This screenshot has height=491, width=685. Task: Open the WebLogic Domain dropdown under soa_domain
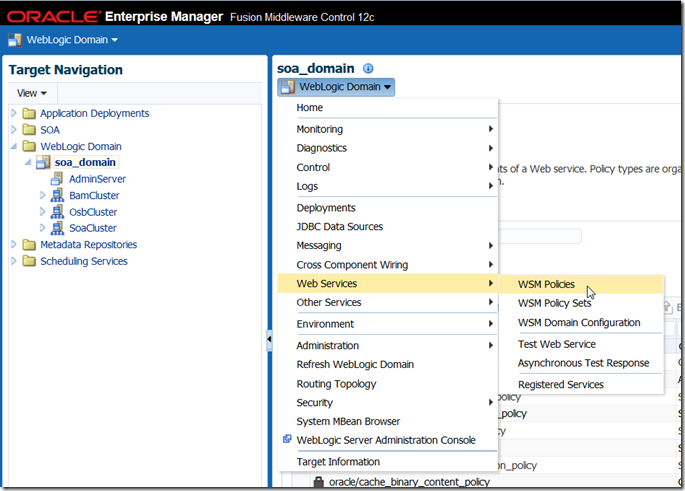pyautogui.click(x=336, y=87)
